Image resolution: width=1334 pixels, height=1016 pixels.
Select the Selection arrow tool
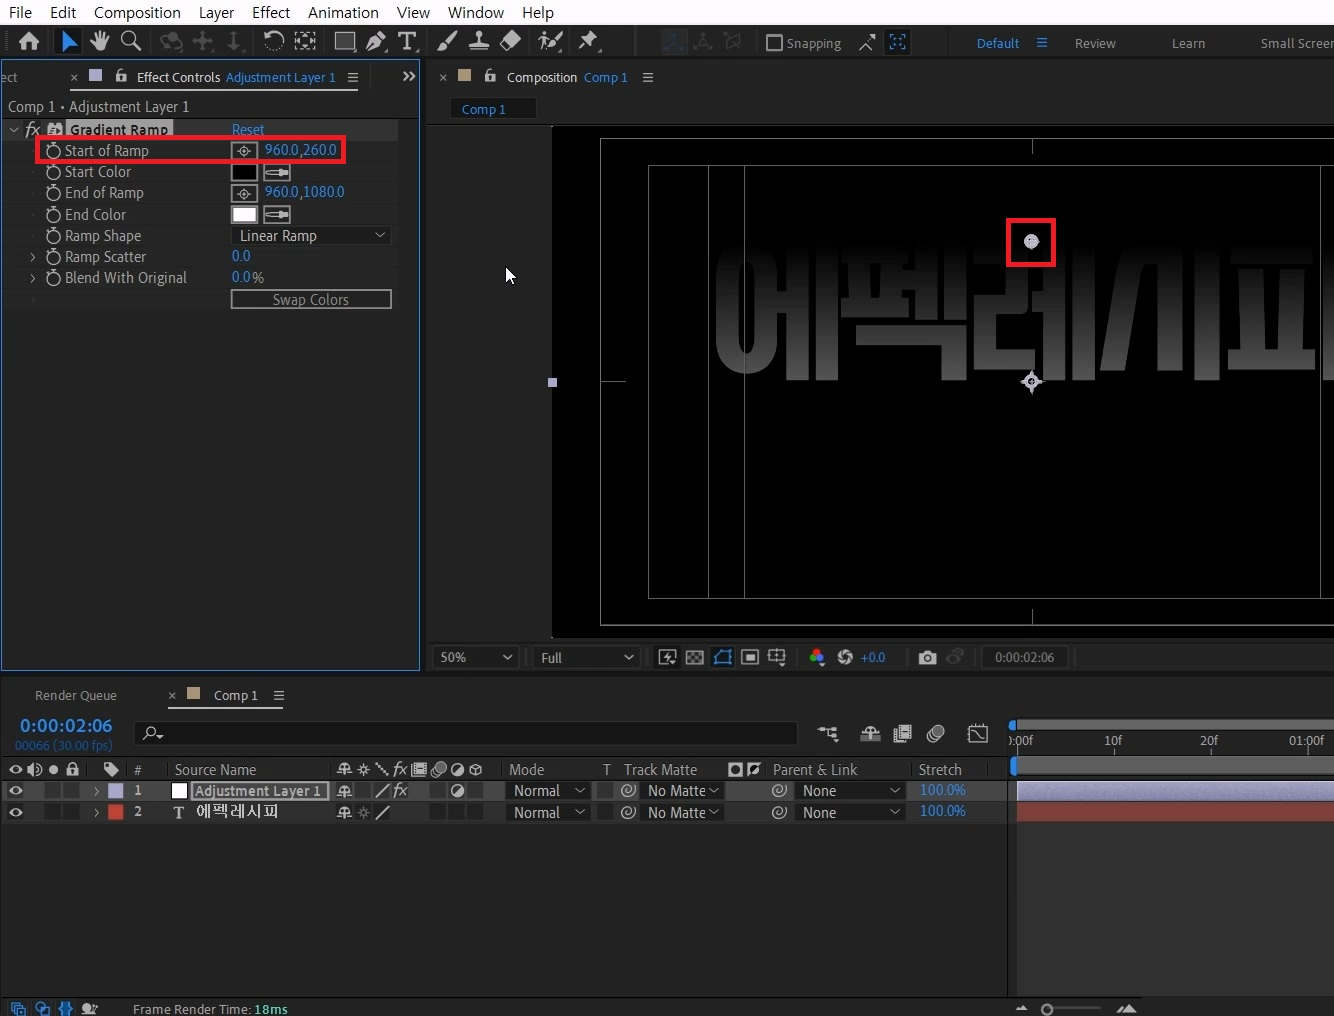pos(68,41)
